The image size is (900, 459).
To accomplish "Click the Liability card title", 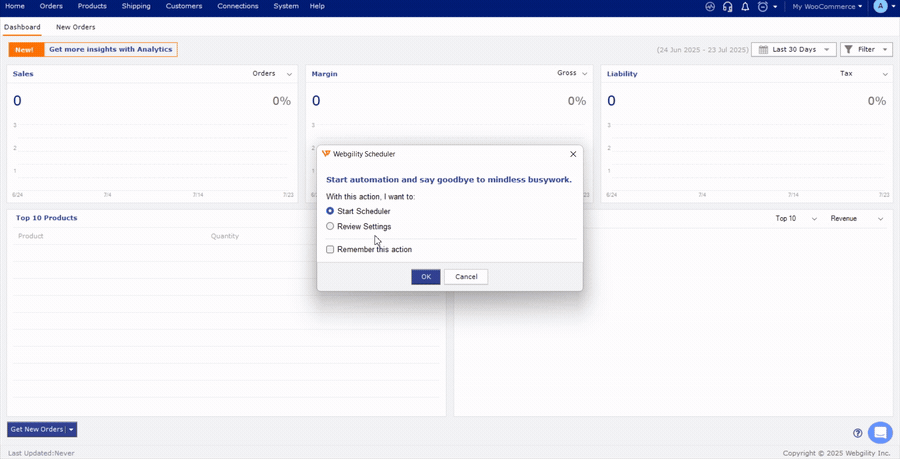I will (622, 74).
